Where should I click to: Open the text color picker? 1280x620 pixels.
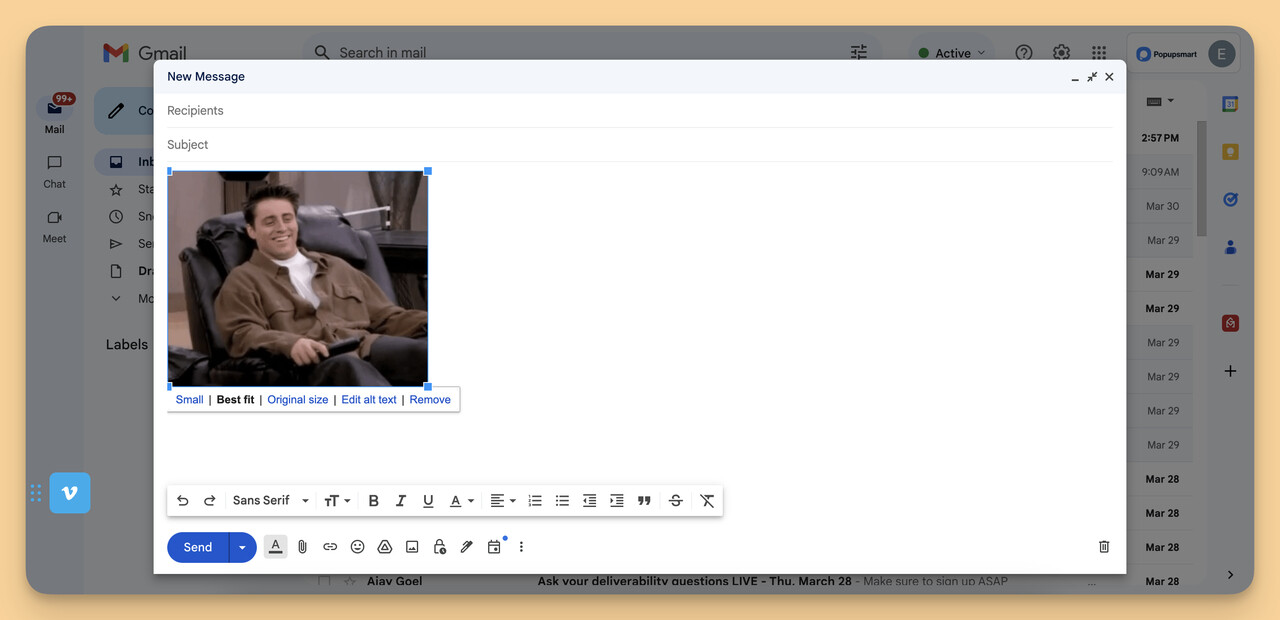click(x=461, y=501)
